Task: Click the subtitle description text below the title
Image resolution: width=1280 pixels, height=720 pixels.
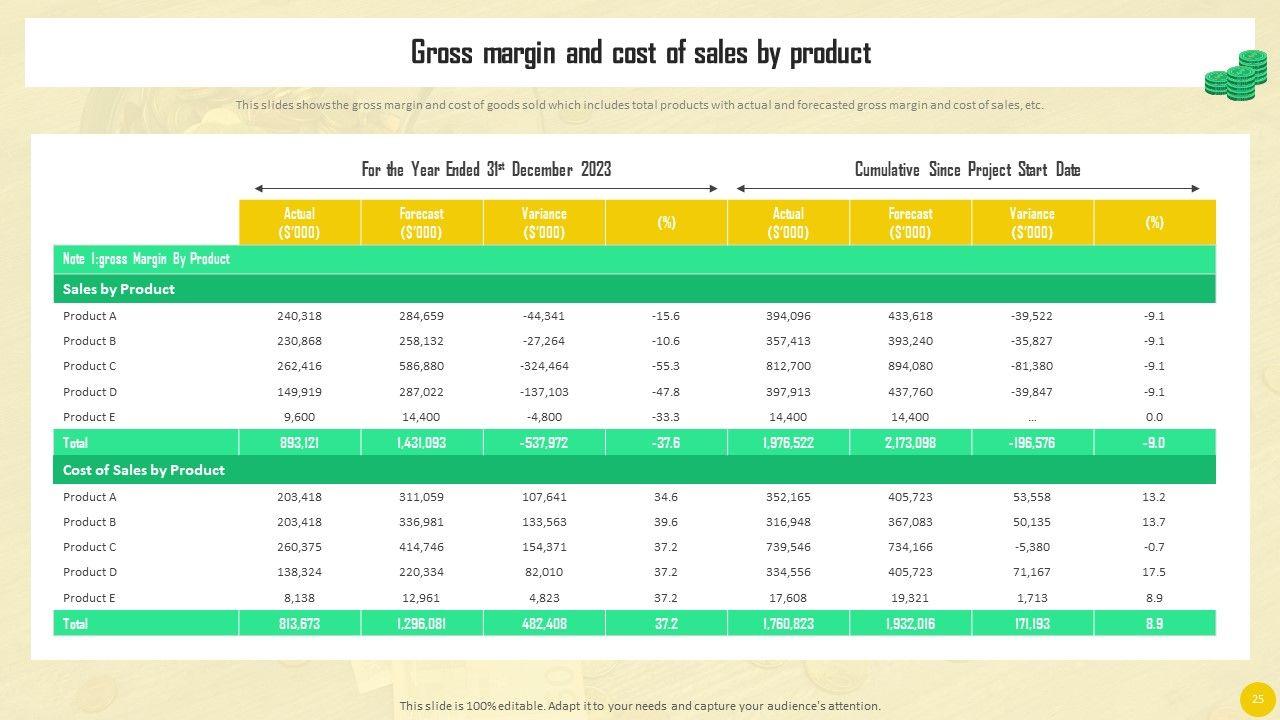Action: tap(640, 105)
